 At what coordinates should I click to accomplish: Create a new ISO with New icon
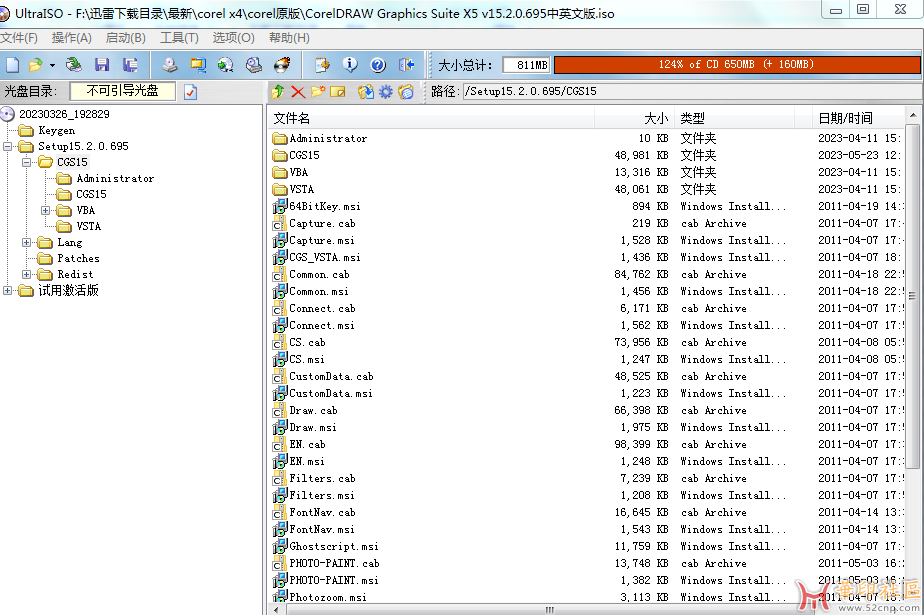click(x=12, y=65)
